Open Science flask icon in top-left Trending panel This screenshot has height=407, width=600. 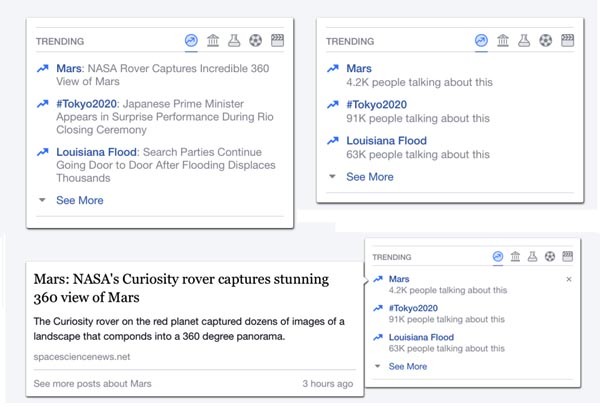coord(234,41)
